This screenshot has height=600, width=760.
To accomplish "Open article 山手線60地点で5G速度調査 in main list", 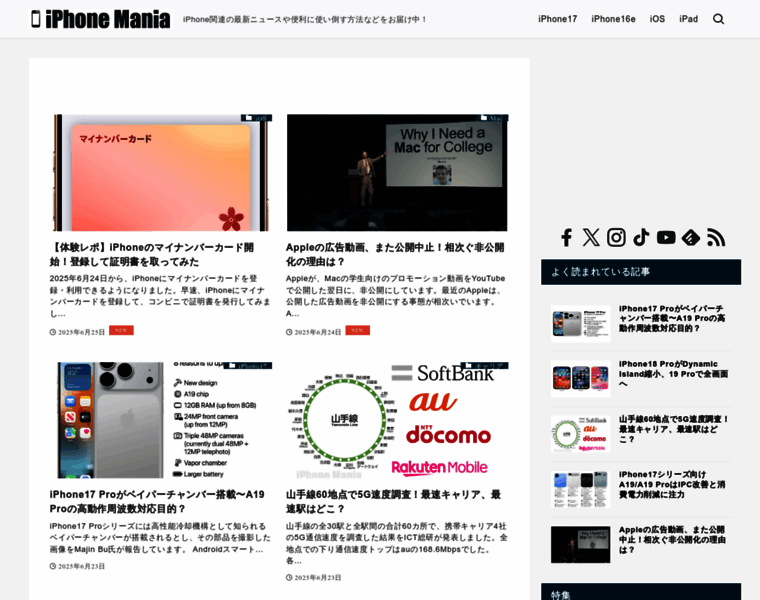I will point(393,502).
